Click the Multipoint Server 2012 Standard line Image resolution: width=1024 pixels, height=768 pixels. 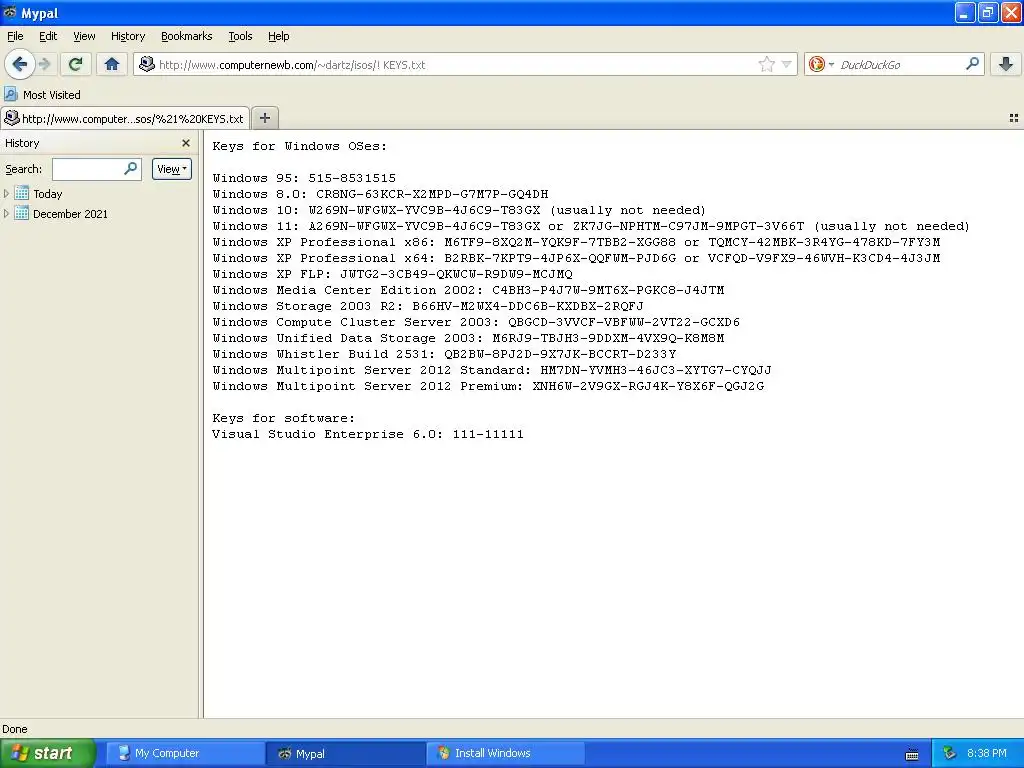coord(492,370)
